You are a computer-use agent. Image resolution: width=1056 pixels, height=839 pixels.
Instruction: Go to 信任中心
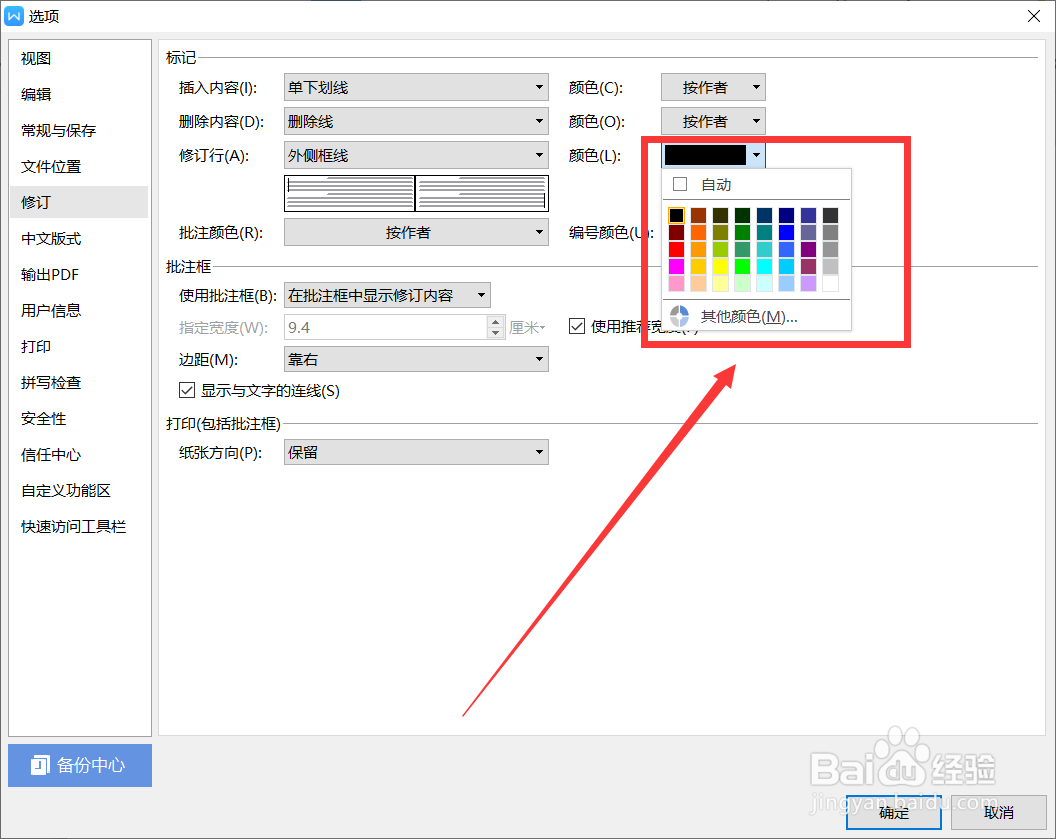79,455
